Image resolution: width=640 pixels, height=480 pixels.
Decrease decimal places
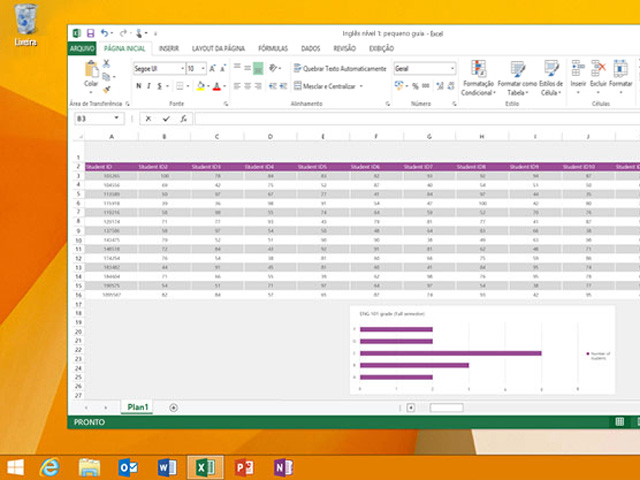pos(451,86)
